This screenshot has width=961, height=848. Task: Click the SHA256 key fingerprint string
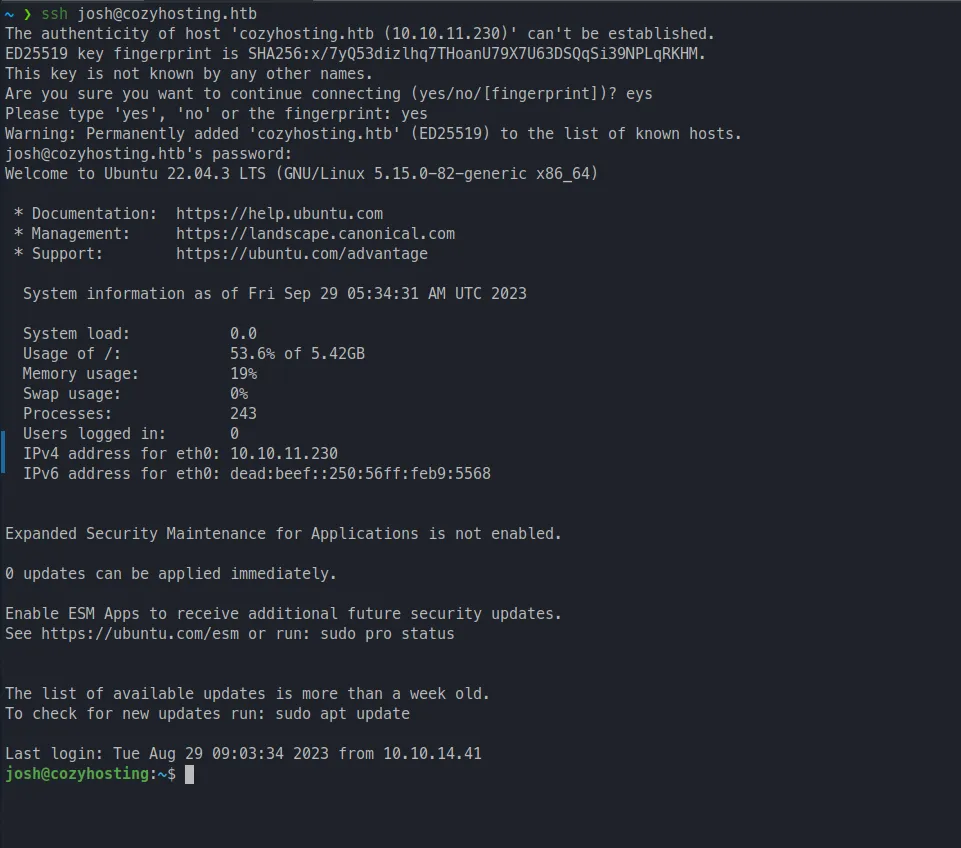[x=477, y=54]
